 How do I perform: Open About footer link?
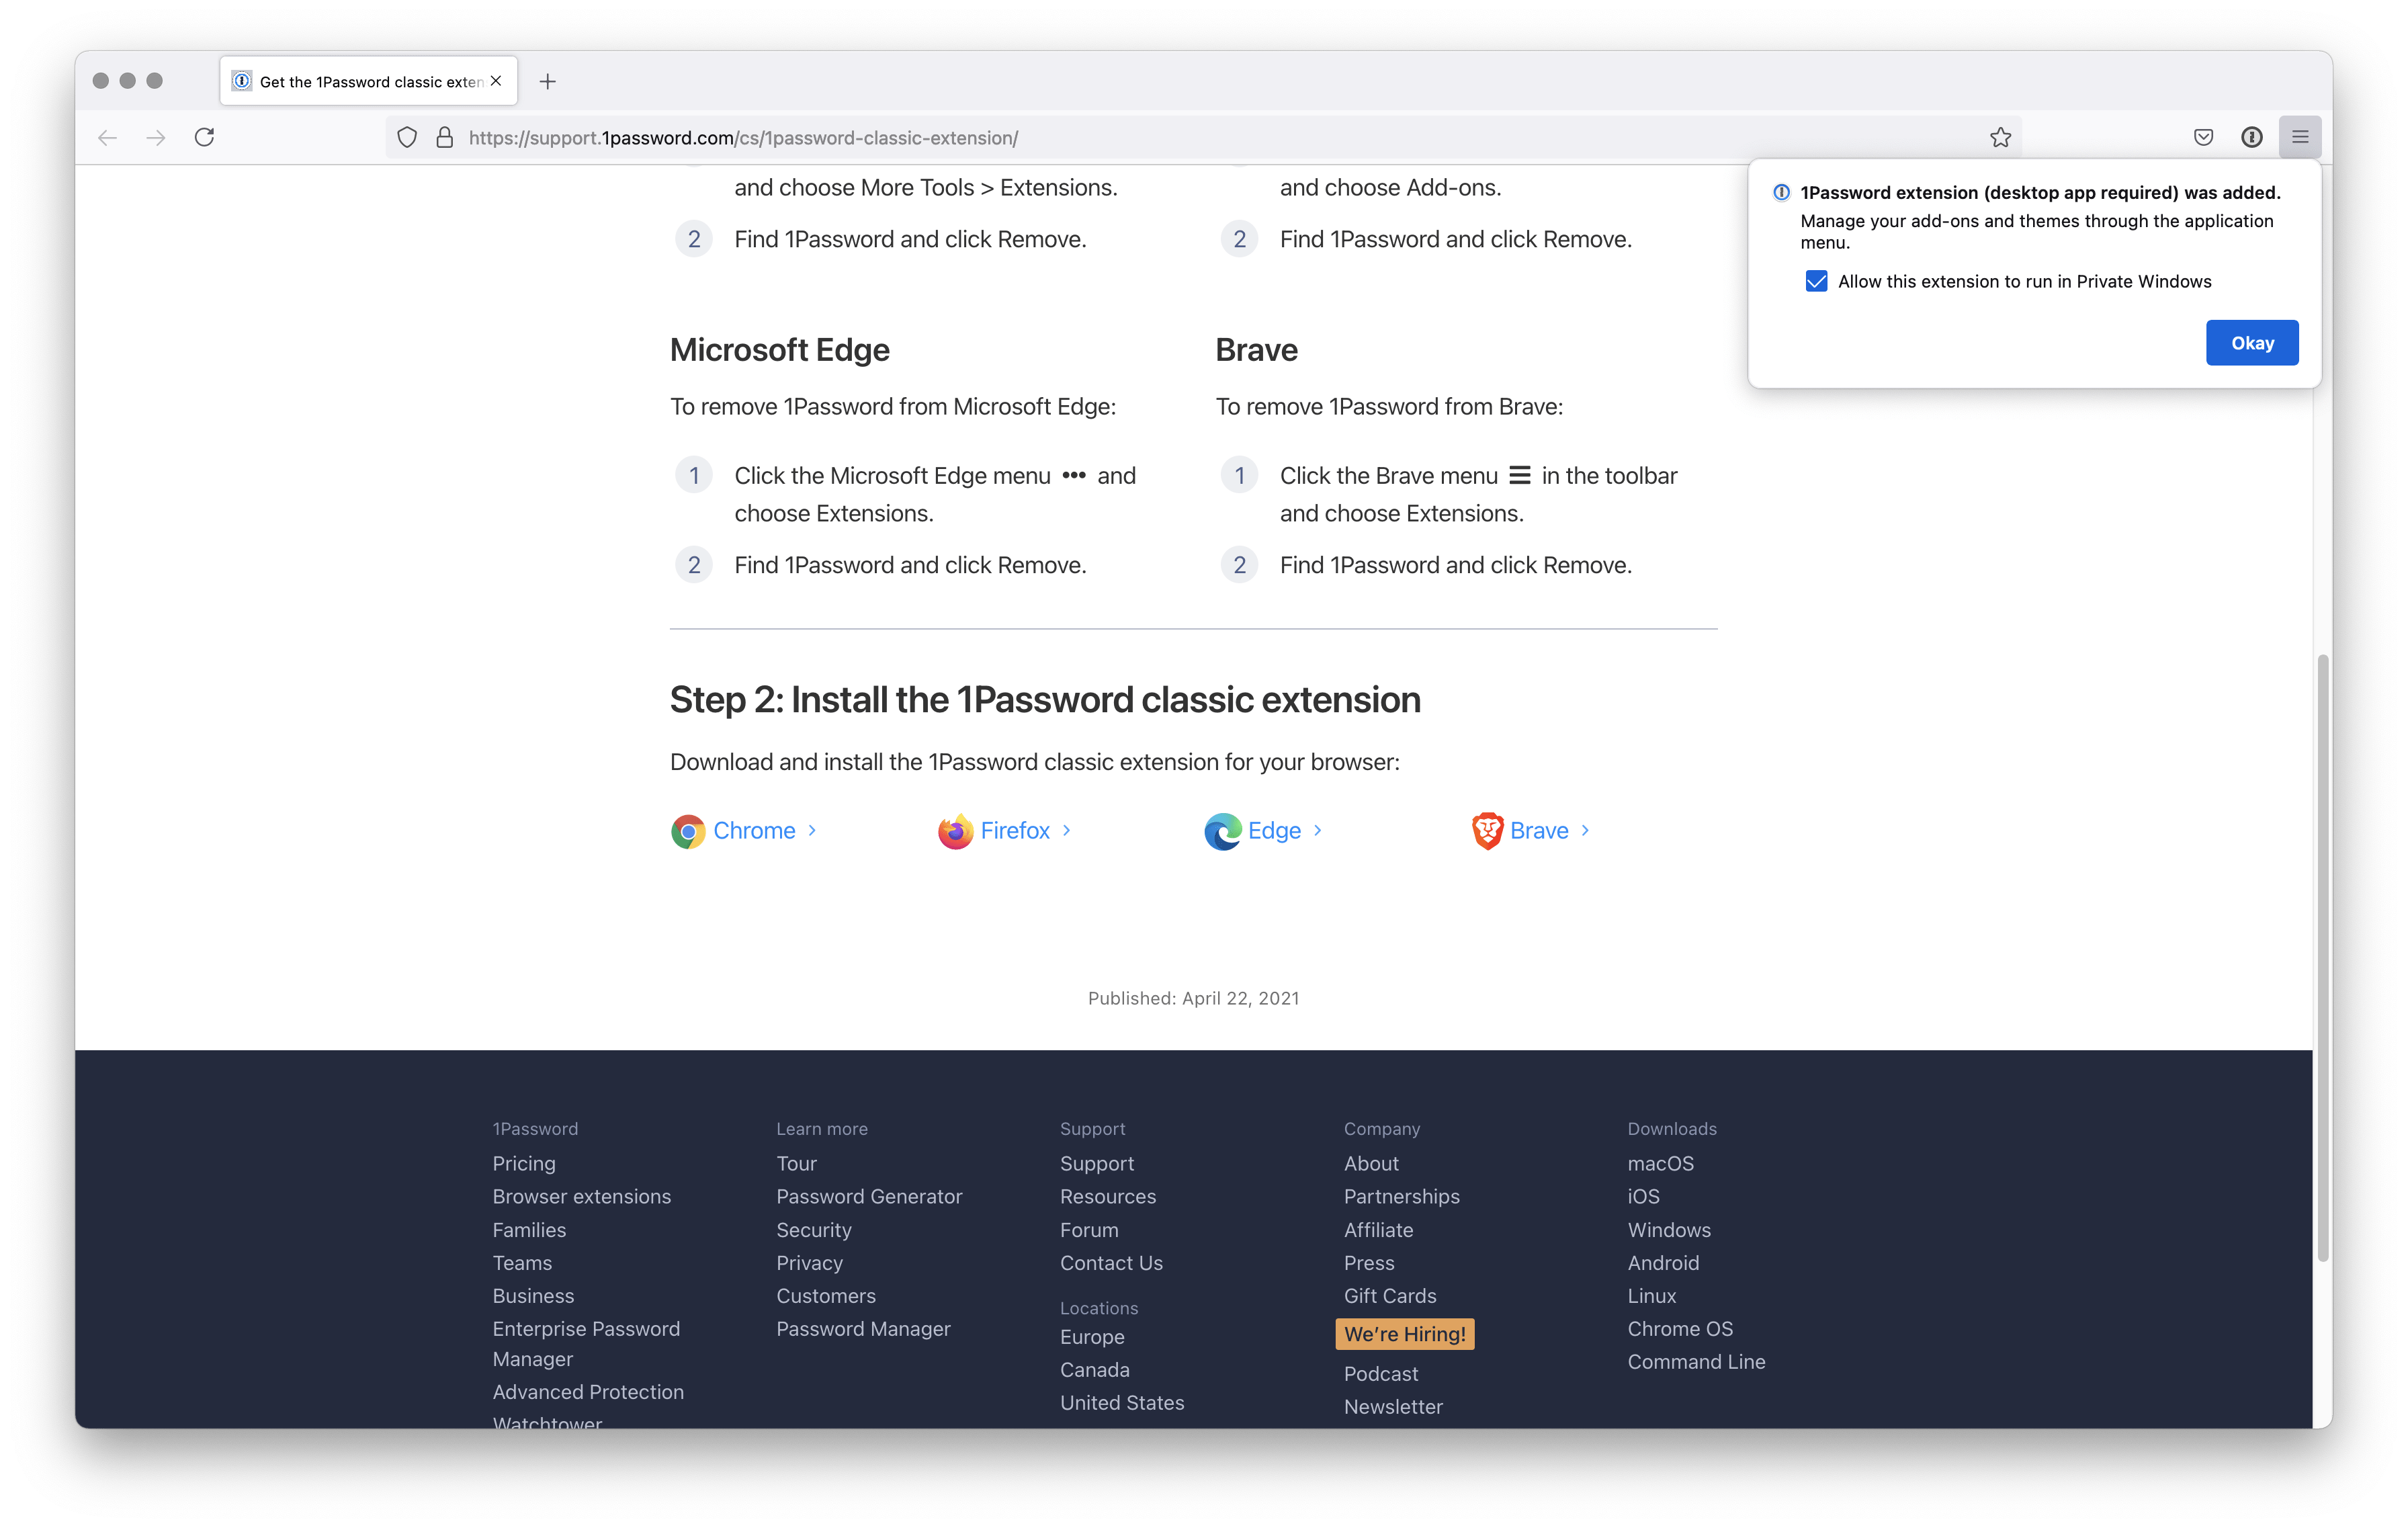click(x=1371, y=1163)
